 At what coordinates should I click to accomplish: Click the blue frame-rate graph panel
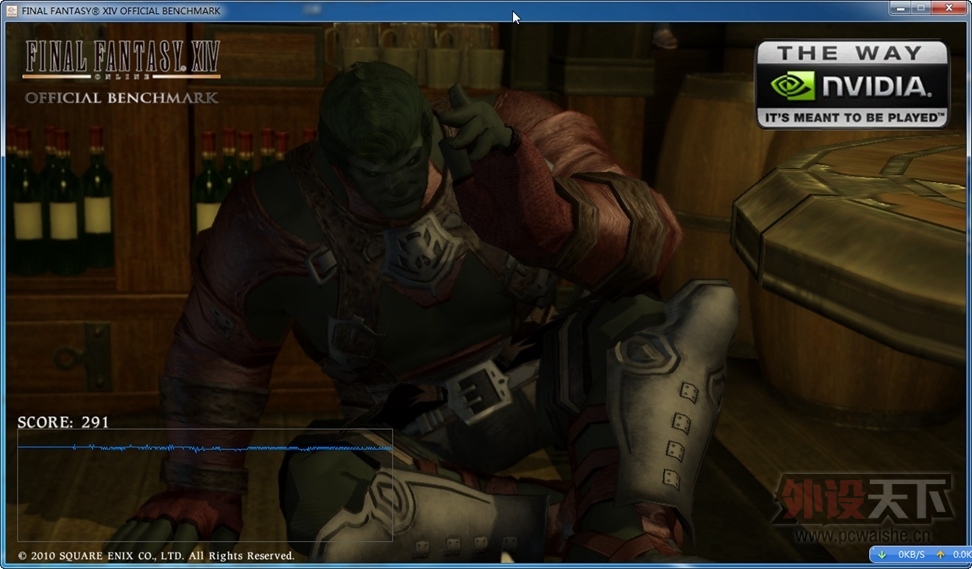(205, 485)
